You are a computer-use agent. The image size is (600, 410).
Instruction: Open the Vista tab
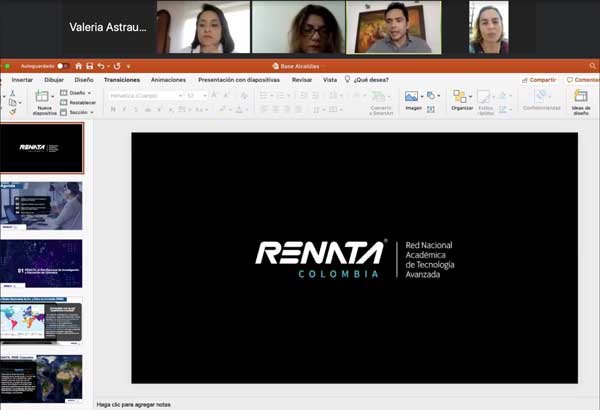click(330, 80)
